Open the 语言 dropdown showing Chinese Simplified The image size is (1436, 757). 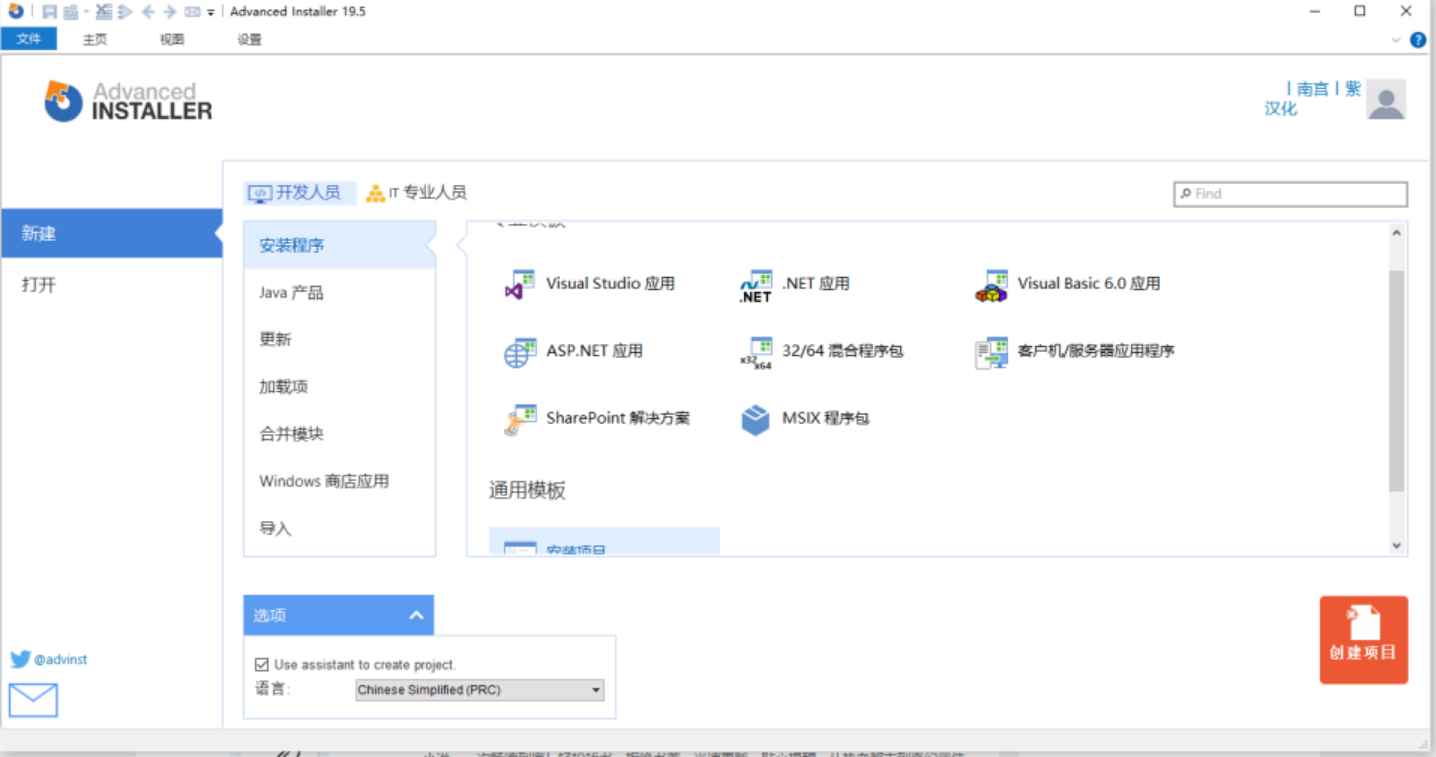pos(597,690)
